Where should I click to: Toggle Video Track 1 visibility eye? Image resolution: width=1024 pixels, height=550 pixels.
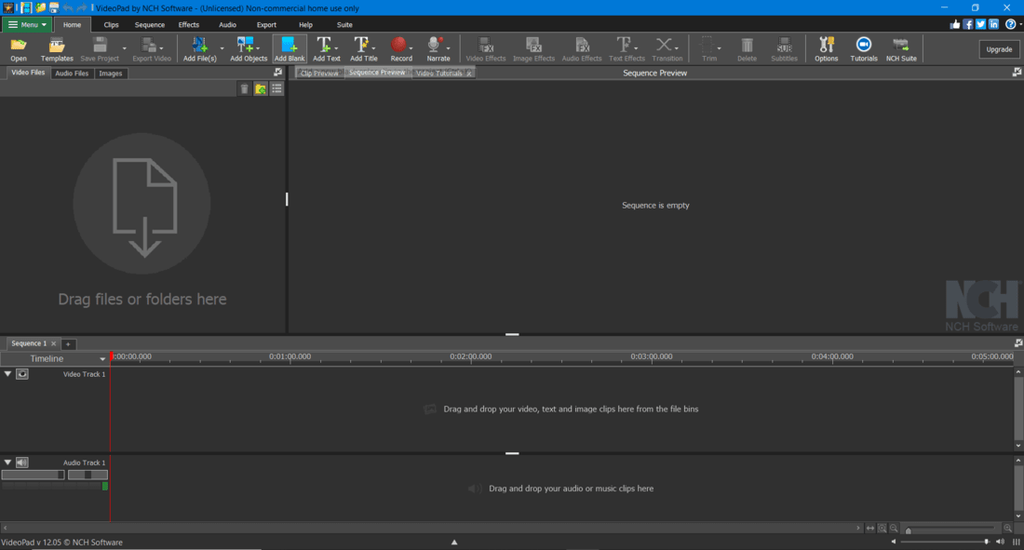click(22, 374)
